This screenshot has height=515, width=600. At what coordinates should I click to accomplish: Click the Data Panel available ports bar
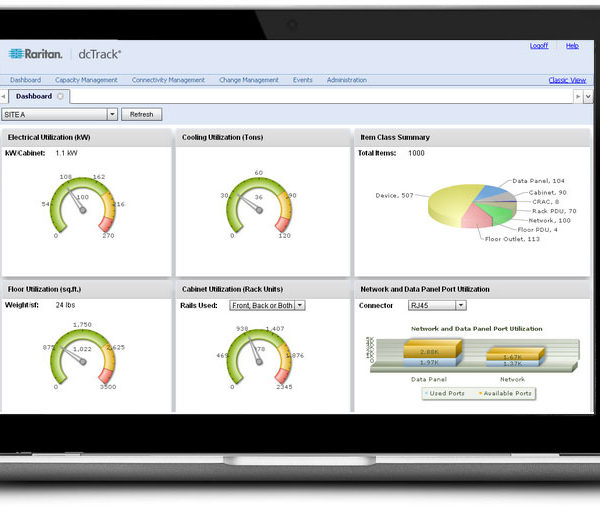432,350
